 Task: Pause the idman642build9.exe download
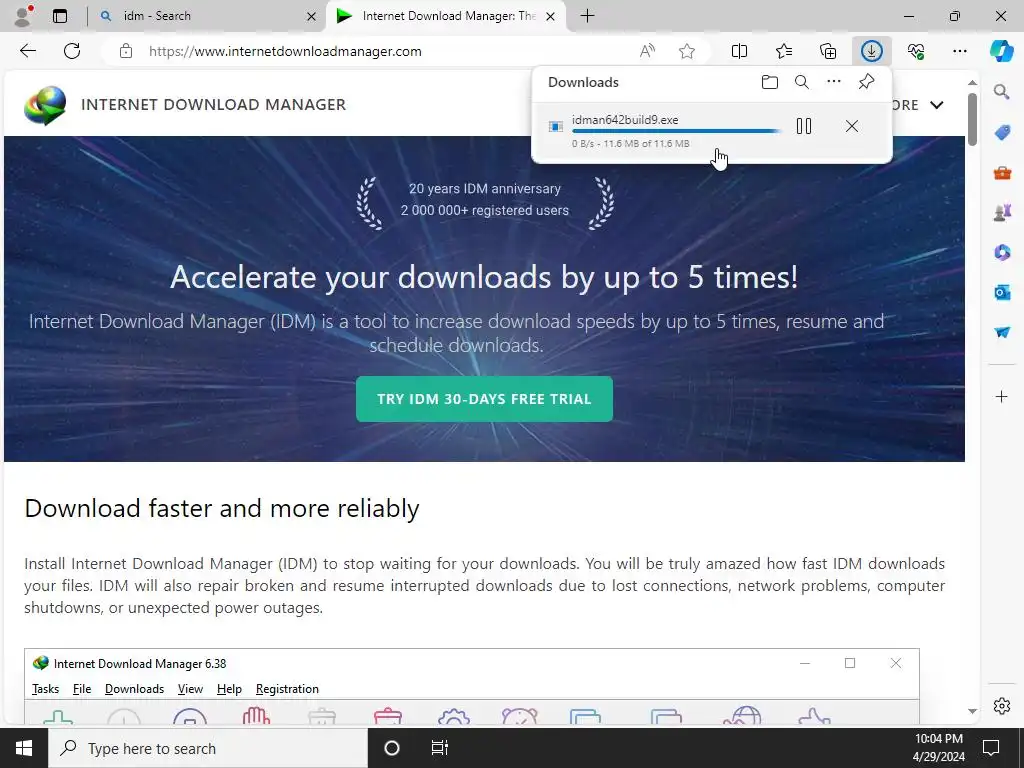tap(804, 126)
